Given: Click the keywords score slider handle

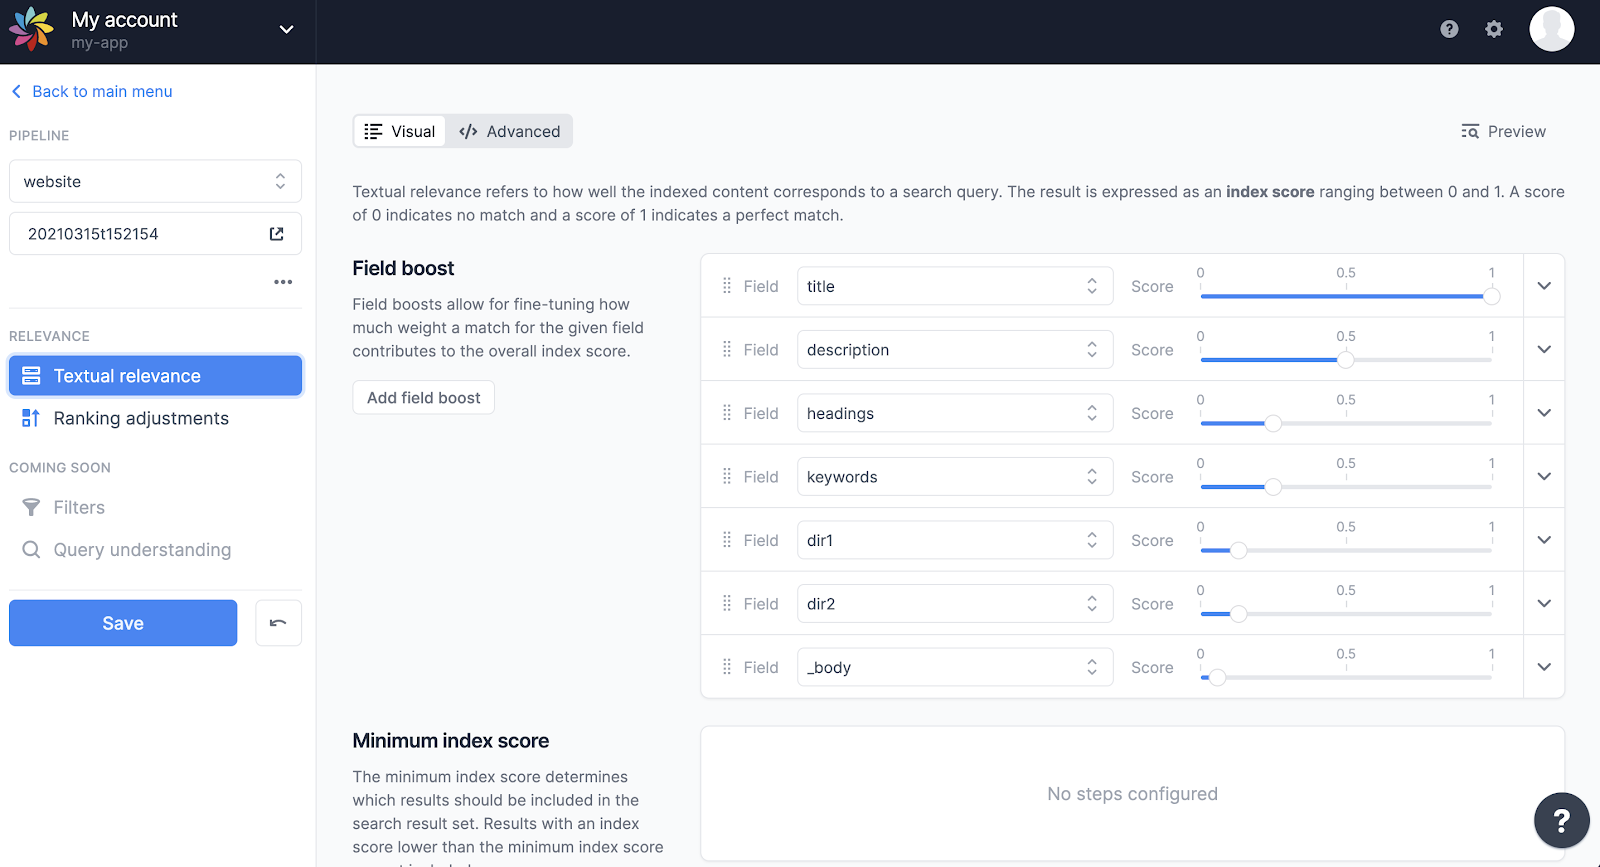Looking at the screenshot, I should (1273, 487).
